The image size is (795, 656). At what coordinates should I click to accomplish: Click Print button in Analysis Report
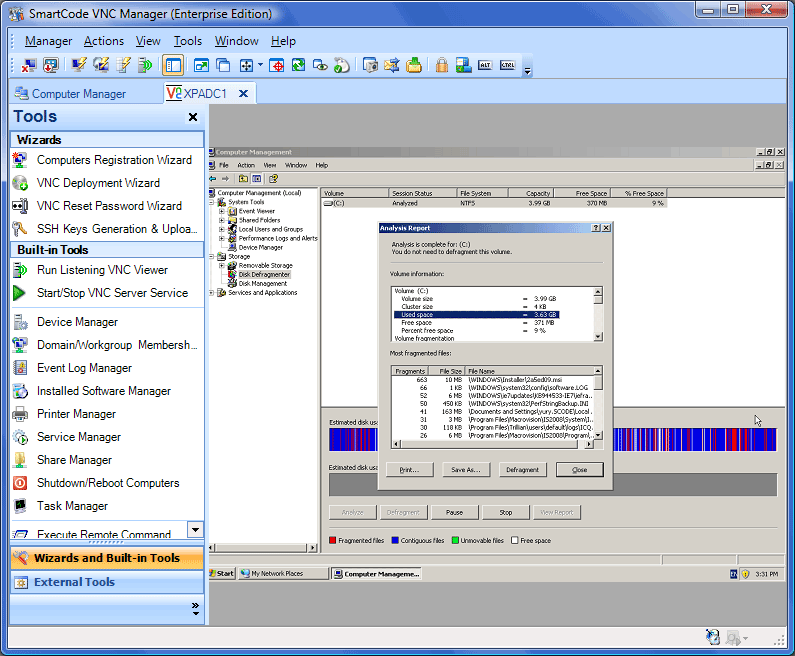[x=409, y=470]
